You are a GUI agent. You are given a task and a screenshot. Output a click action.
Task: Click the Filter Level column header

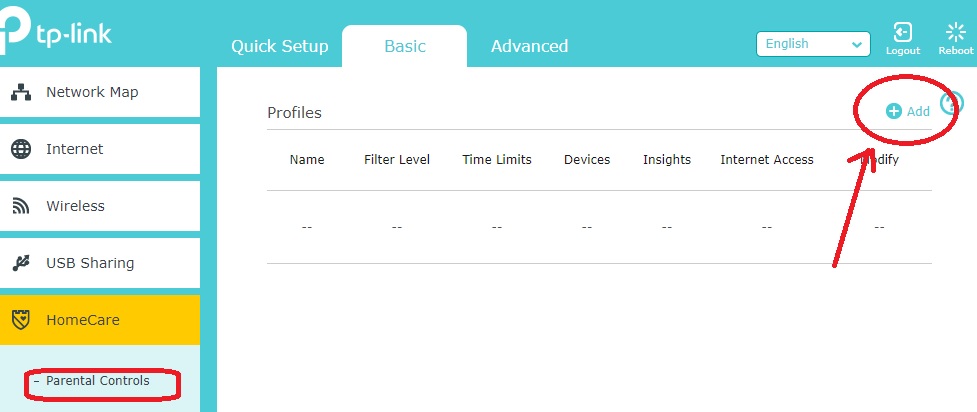[397, 160]
